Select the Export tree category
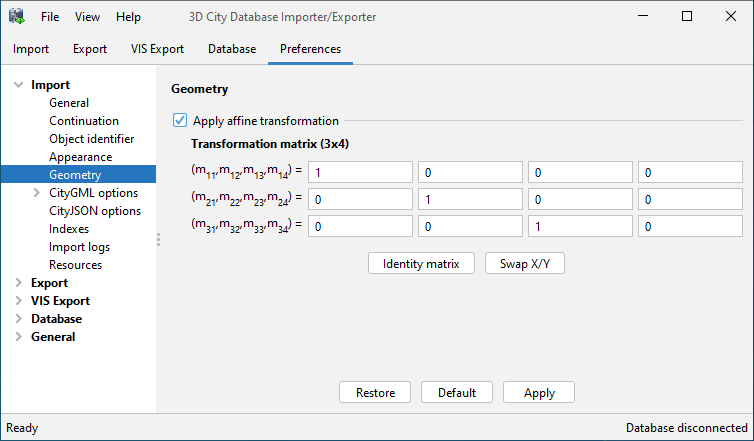This screenshot has width=754, height=441. pyautogui.click(x=49, y=283)
